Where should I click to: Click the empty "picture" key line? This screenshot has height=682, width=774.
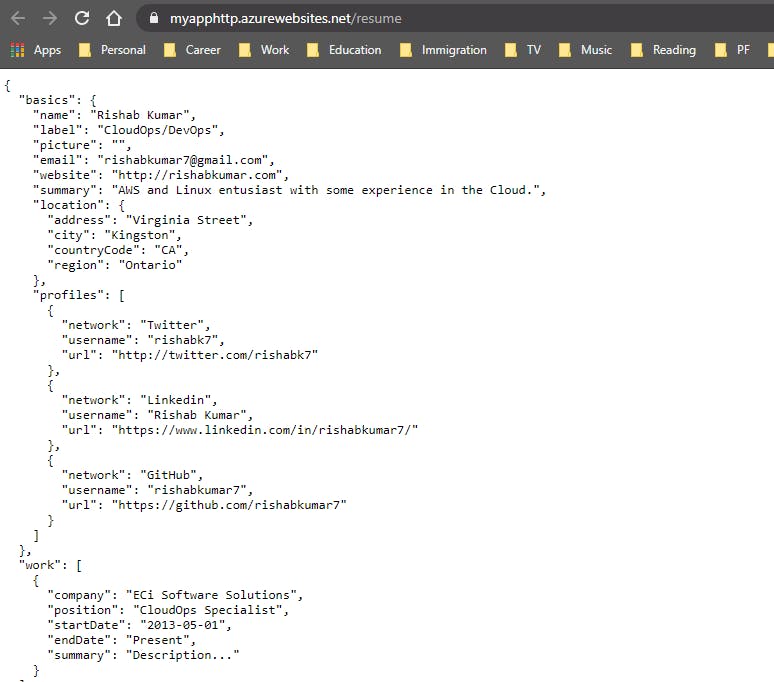82,145
